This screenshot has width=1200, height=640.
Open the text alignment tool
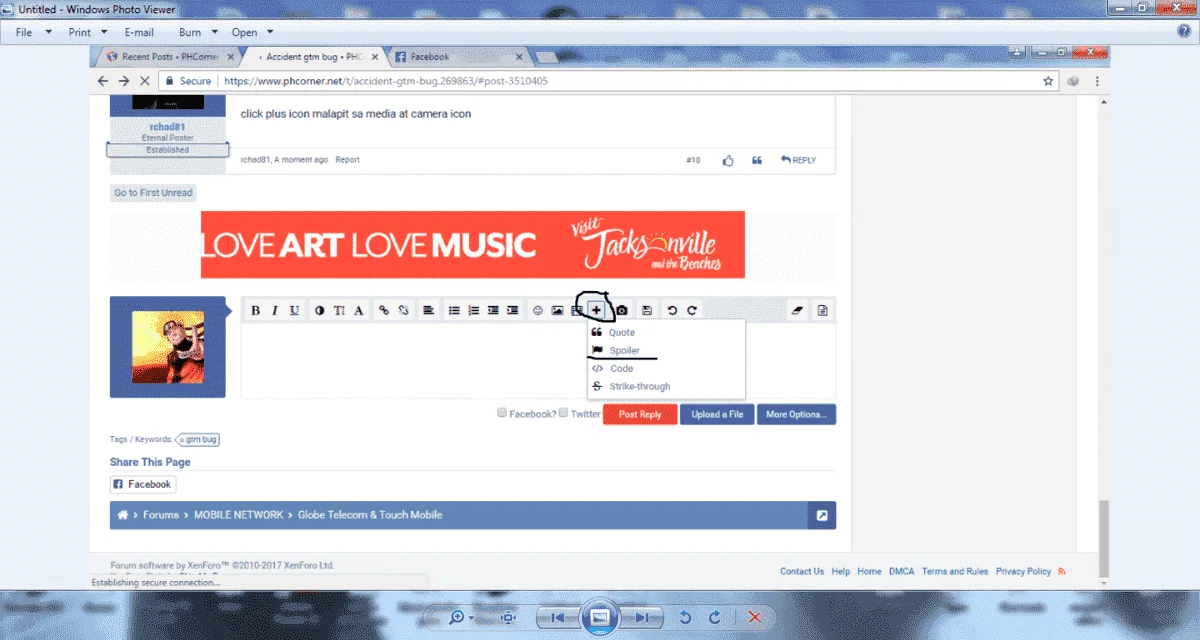(428, 311)
